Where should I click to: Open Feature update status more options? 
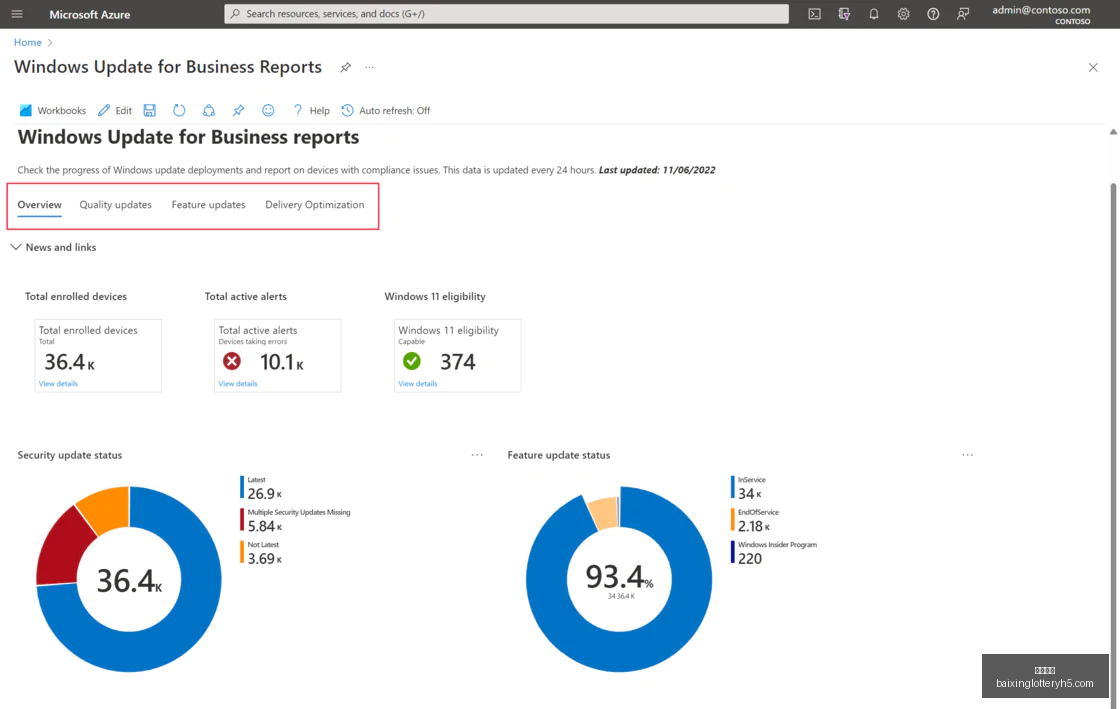(x=967, y=455)
